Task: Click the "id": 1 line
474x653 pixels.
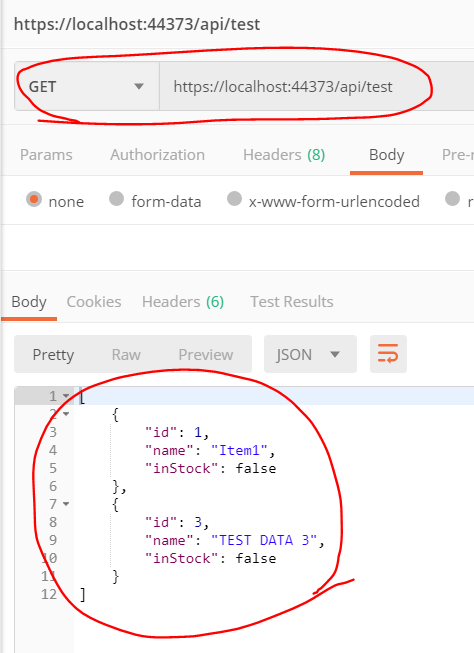Action: (177, 432)
